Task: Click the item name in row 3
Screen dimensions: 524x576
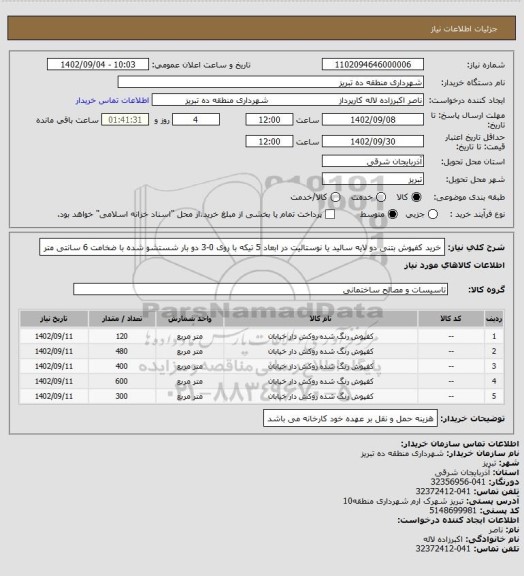Action: (x=320, y=366)
